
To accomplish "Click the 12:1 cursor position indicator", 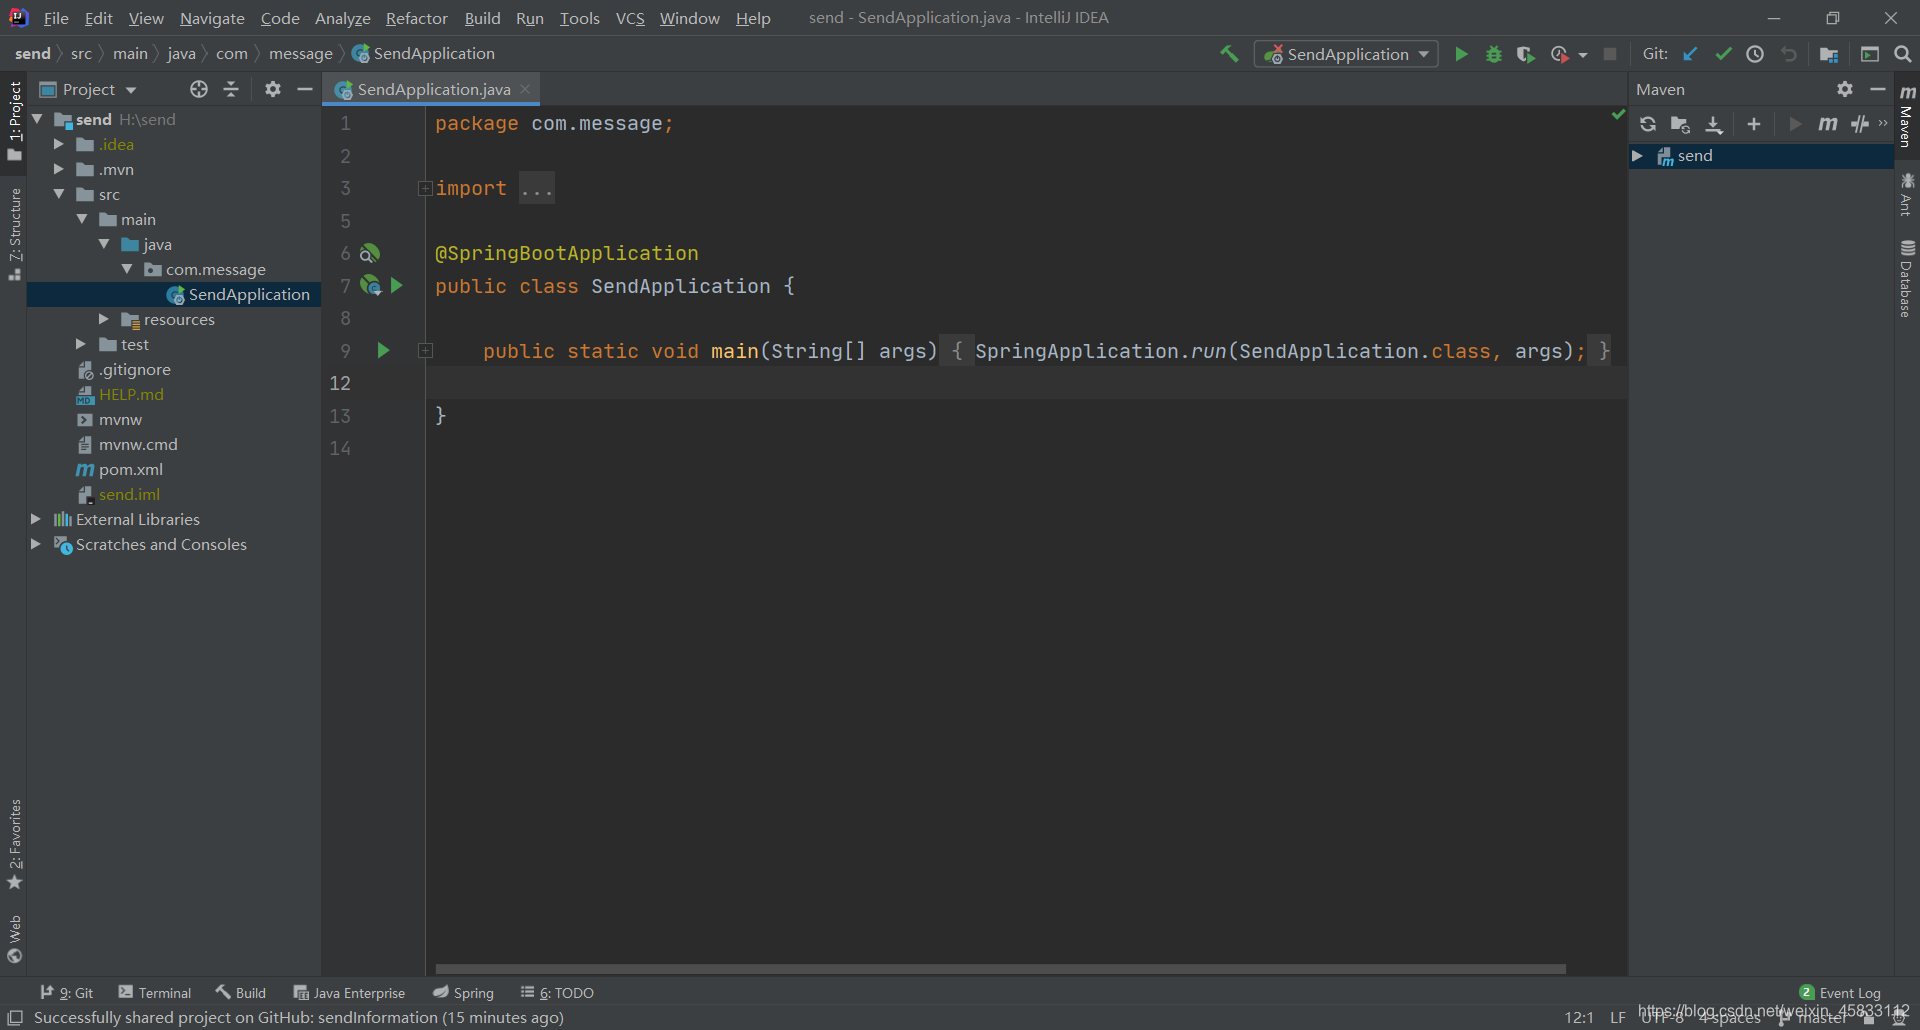I will (1579, 1017).
